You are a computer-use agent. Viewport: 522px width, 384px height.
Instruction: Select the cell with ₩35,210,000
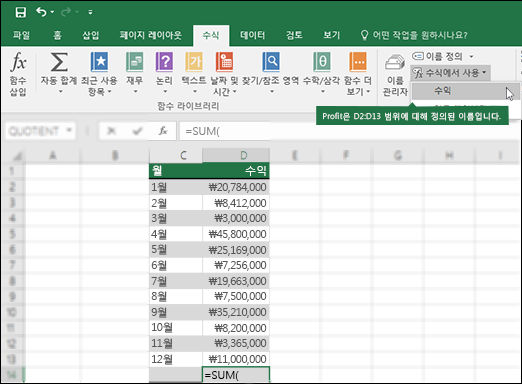(x=236, y=312)
